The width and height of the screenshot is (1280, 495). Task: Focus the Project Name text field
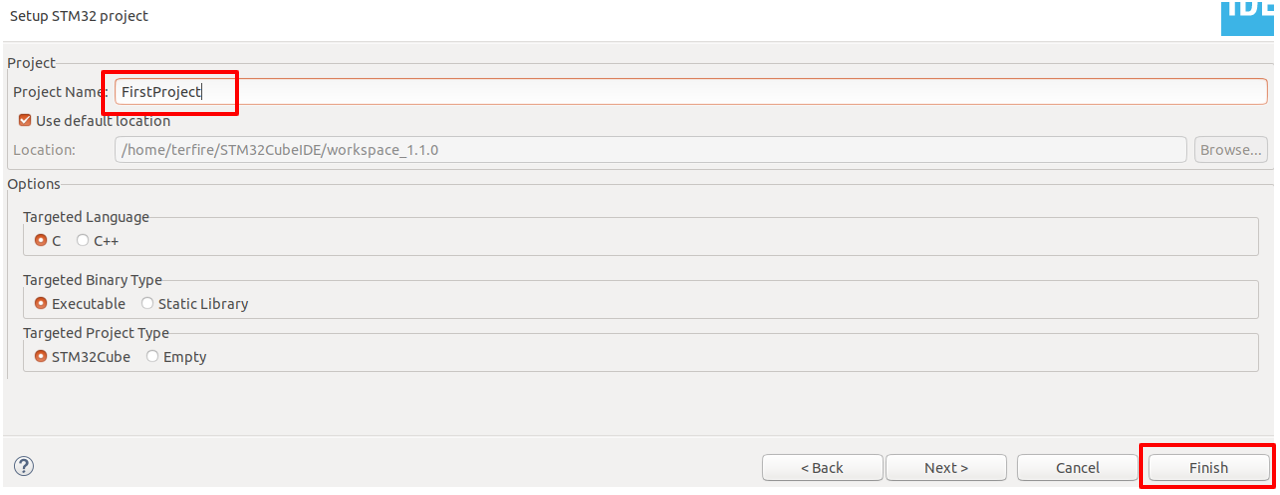pos(690,92)
